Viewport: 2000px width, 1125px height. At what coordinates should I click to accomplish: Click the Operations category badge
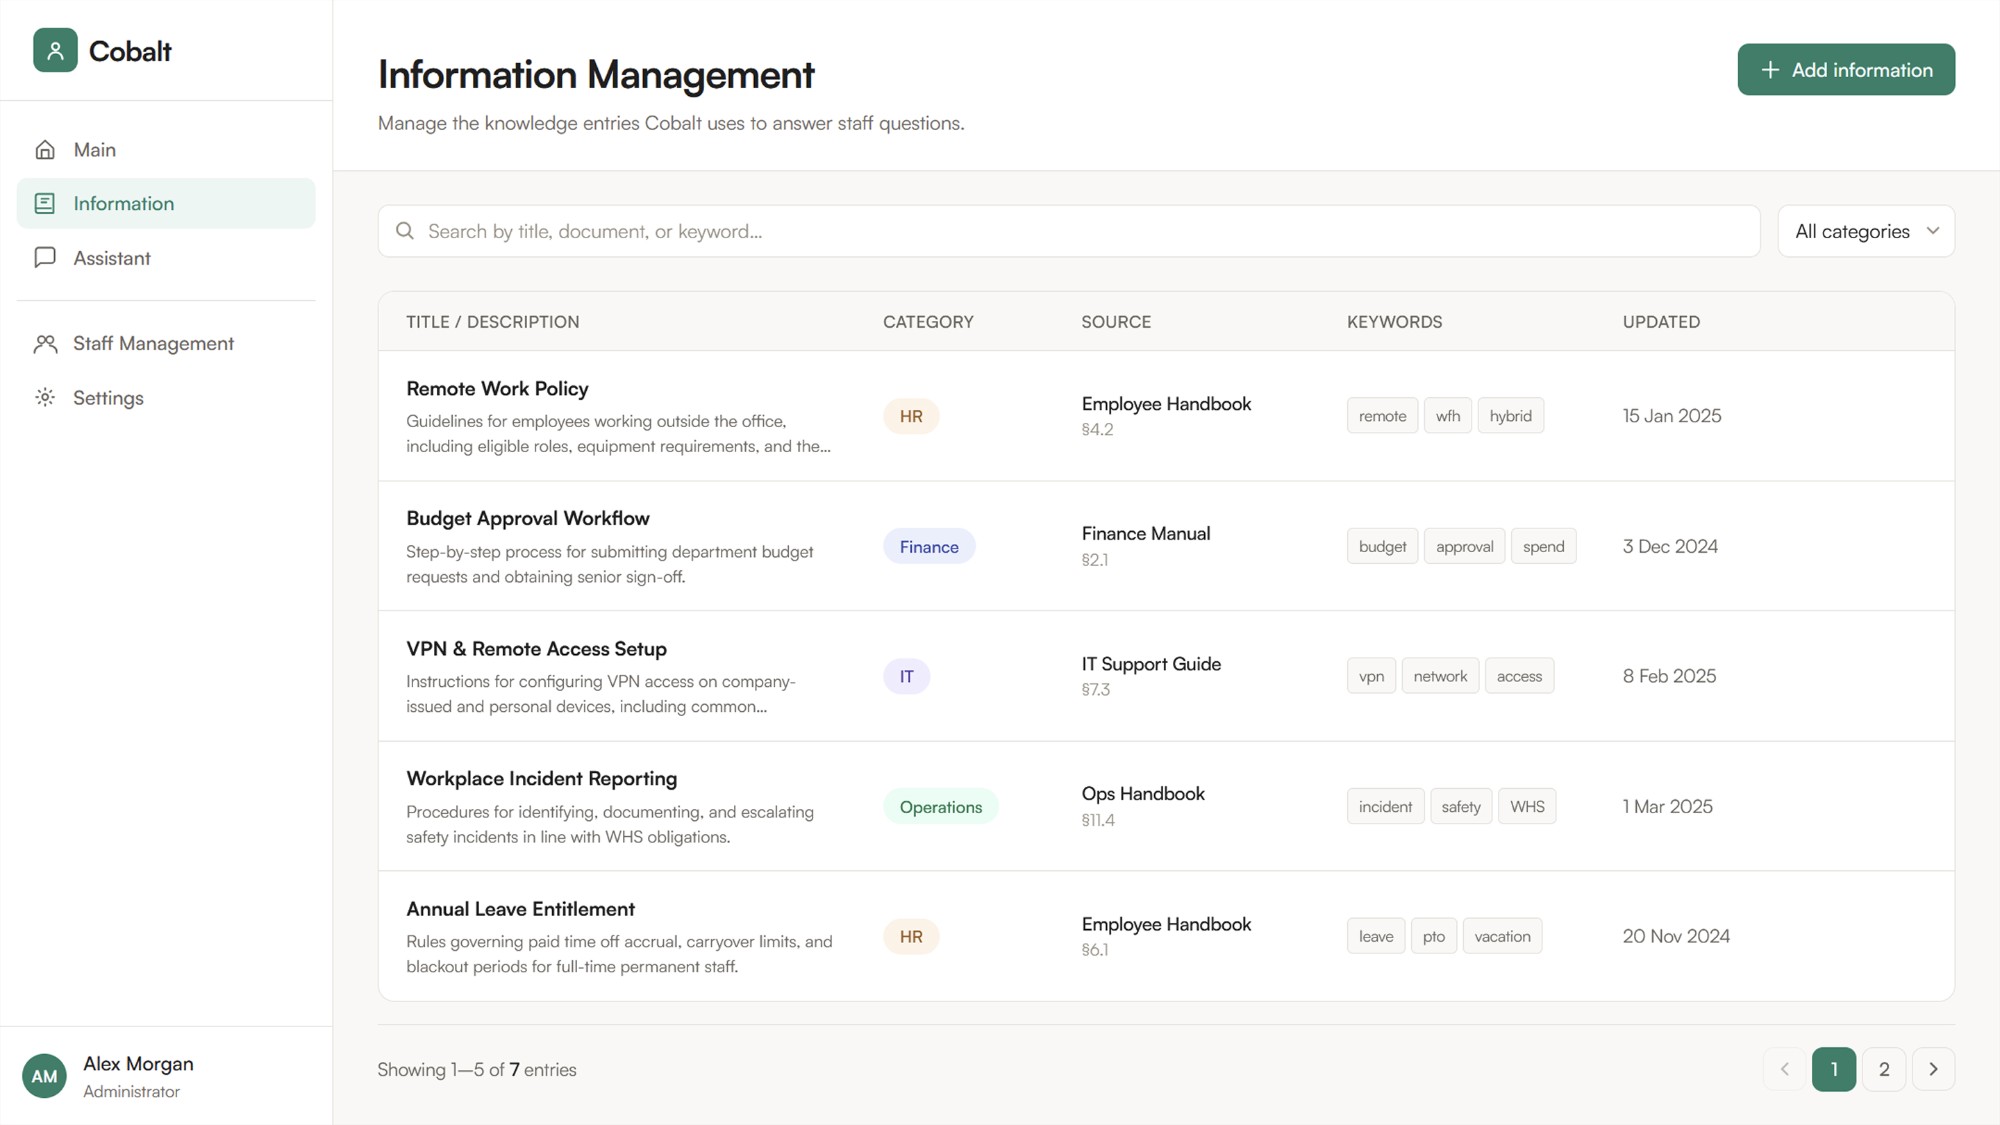(x=940, y=806)
